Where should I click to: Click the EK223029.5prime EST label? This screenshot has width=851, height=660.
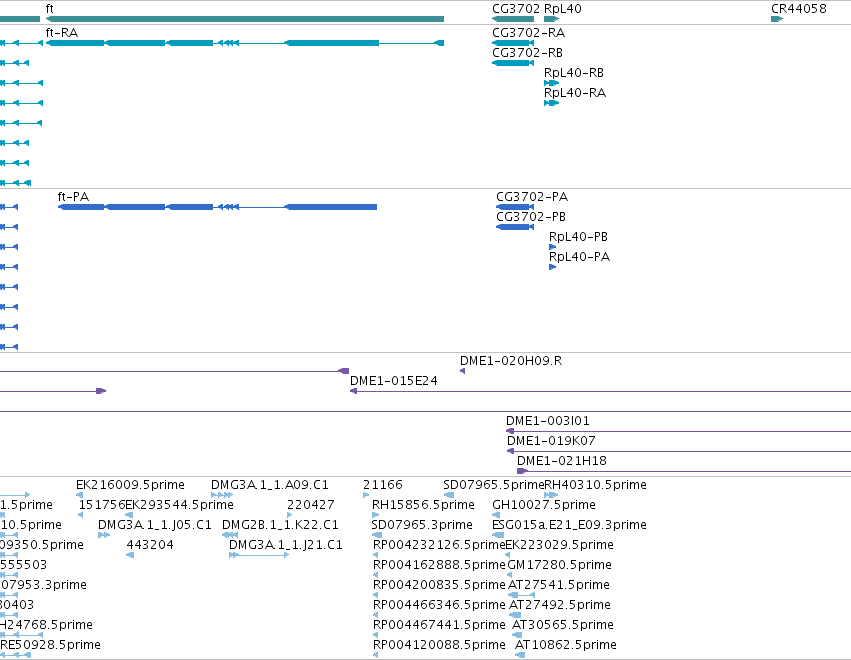(x=560, y=545)
